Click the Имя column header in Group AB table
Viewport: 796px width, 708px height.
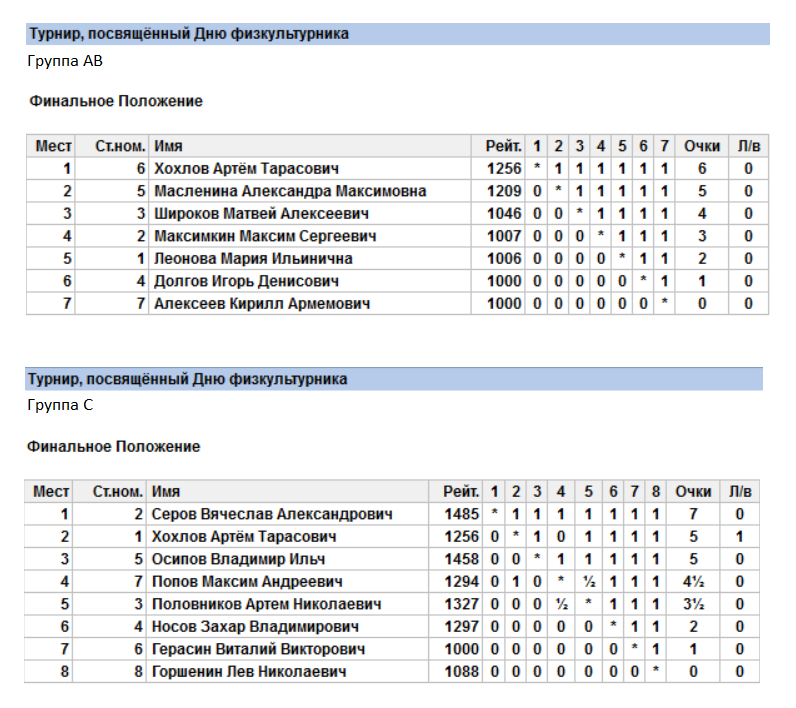(x=168, y=146)
